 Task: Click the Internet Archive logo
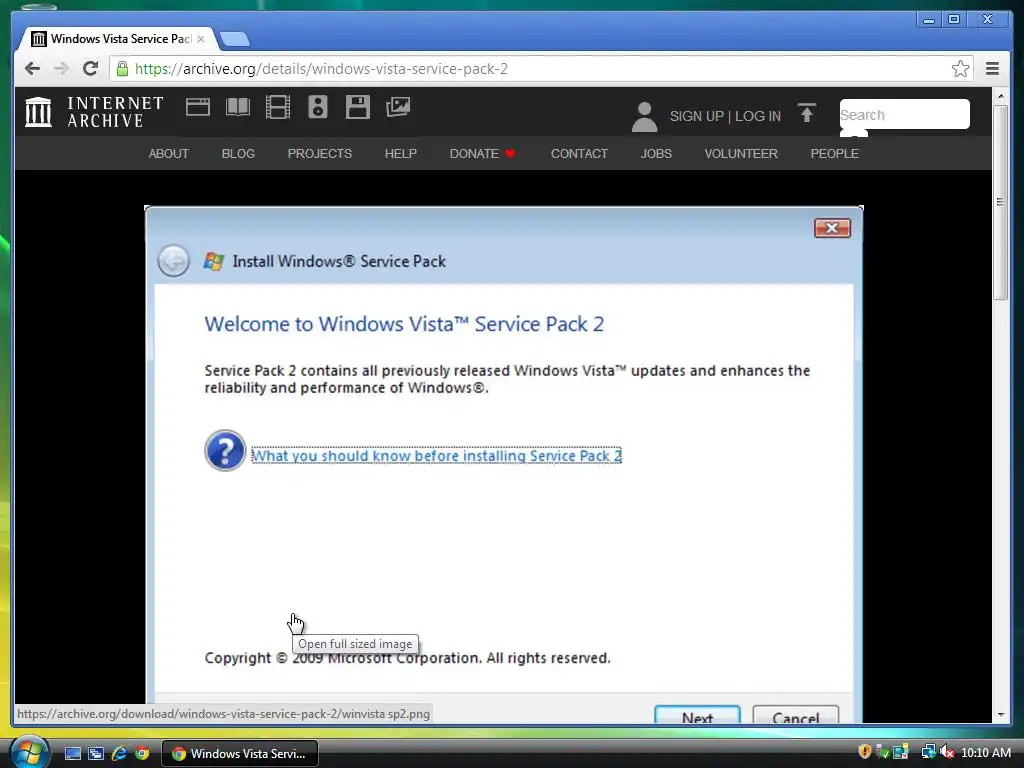point(38,112)
